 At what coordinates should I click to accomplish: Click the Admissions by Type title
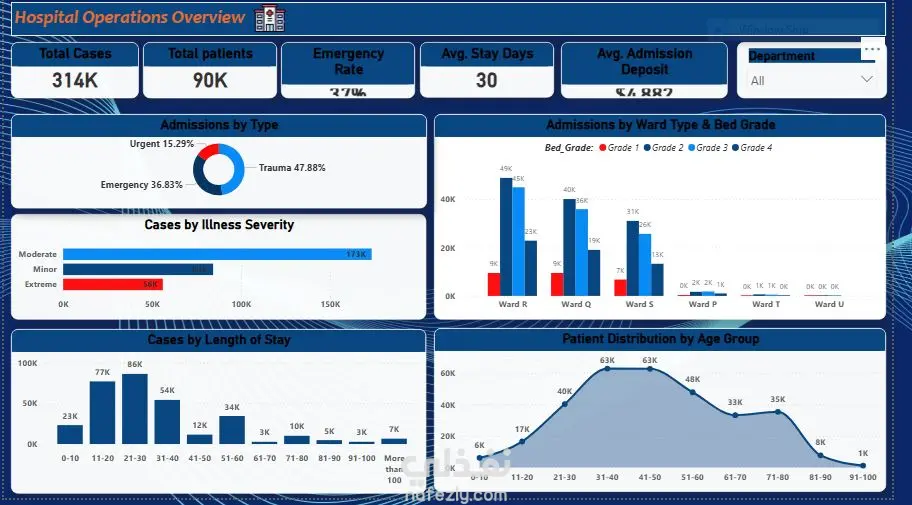[x=219, y=125]
